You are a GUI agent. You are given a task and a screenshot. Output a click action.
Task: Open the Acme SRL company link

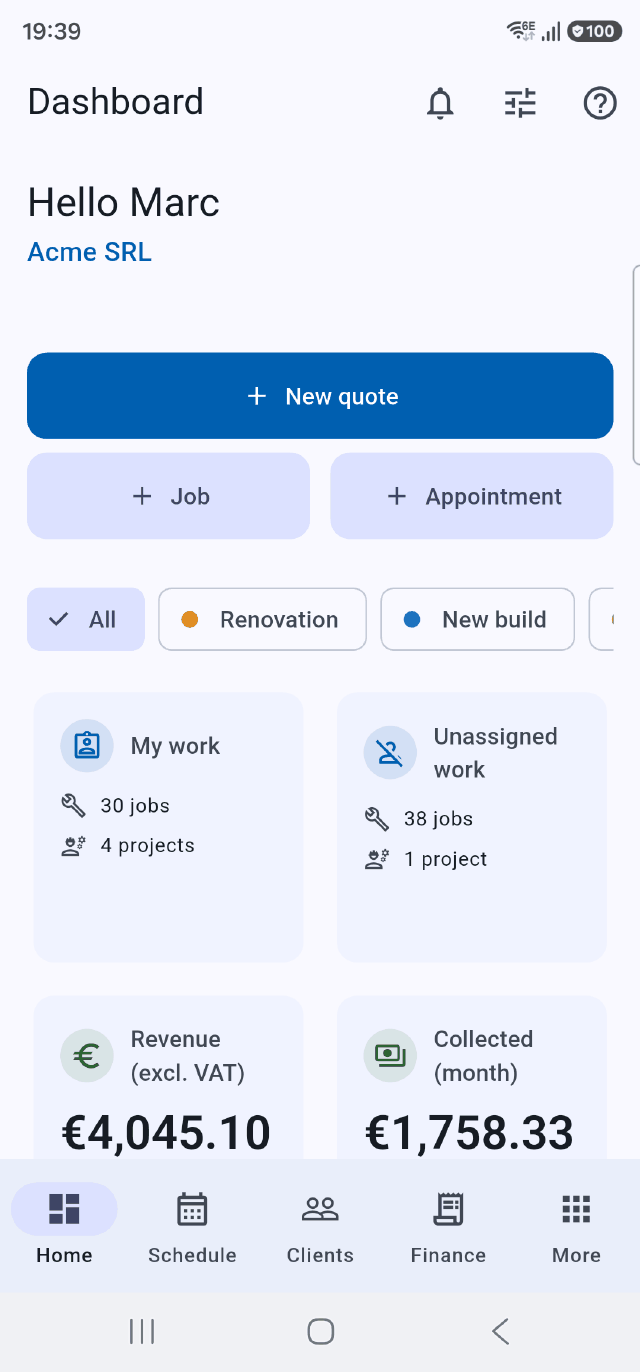pos(89,252)
